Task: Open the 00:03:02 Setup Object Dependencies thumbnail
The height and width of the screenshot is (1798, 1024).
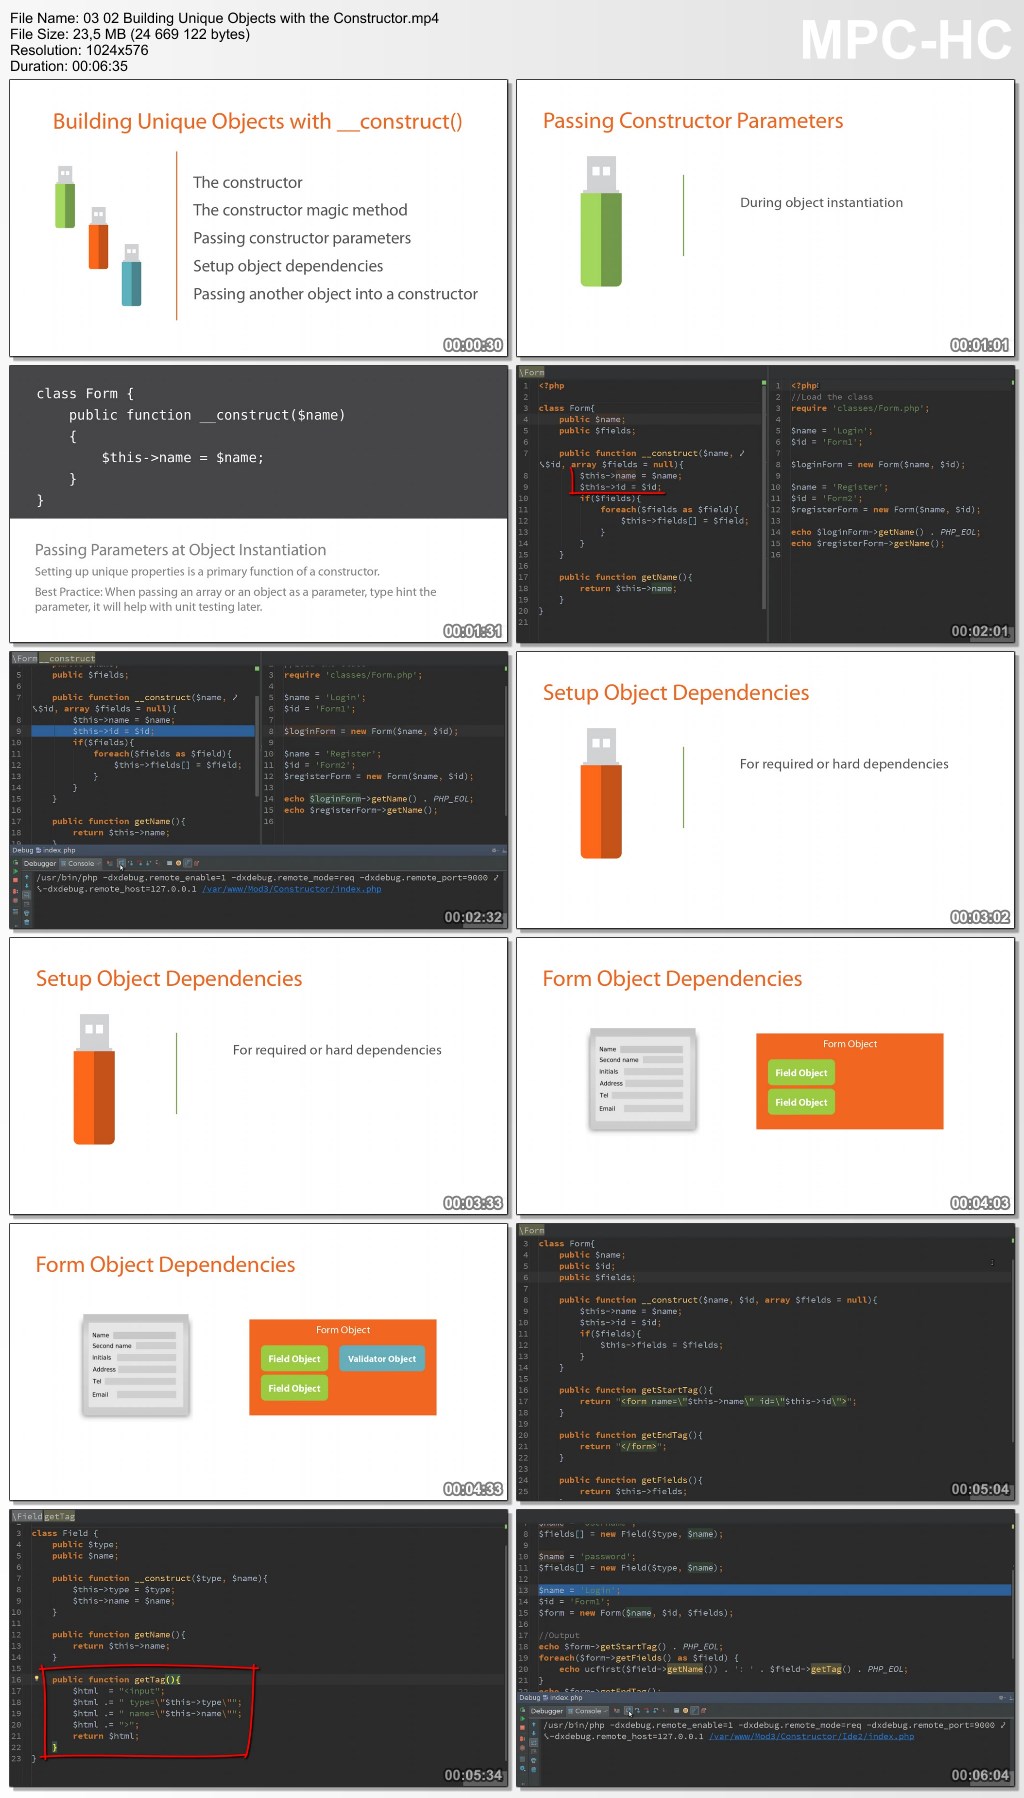Action: pos(766,790)
